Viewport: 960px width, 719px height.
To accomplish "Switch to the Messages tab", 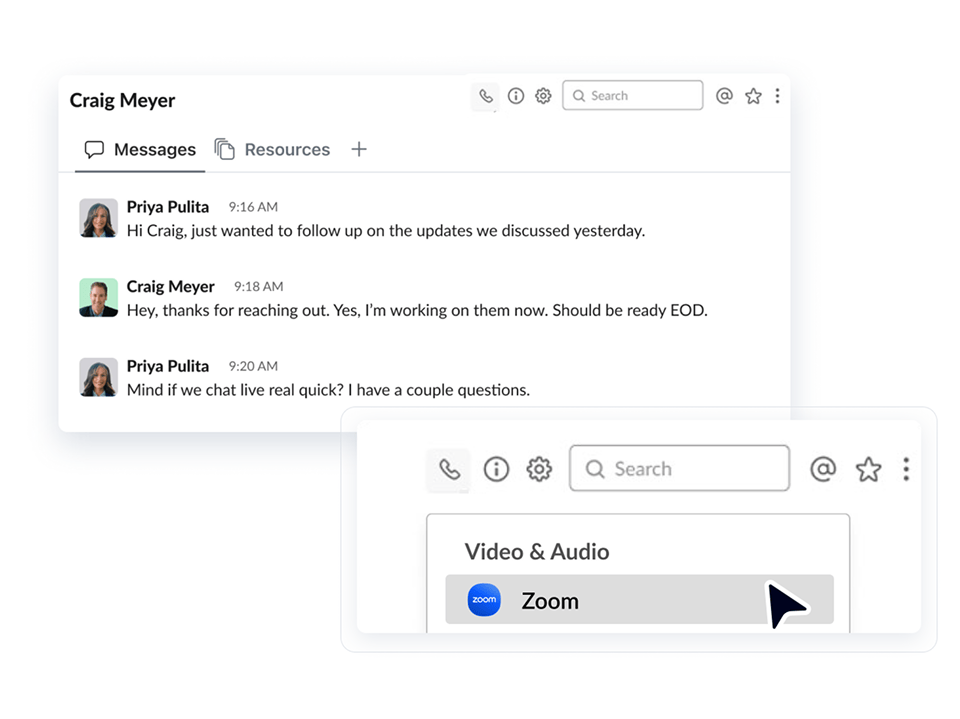I will click(x=141, y=150).
